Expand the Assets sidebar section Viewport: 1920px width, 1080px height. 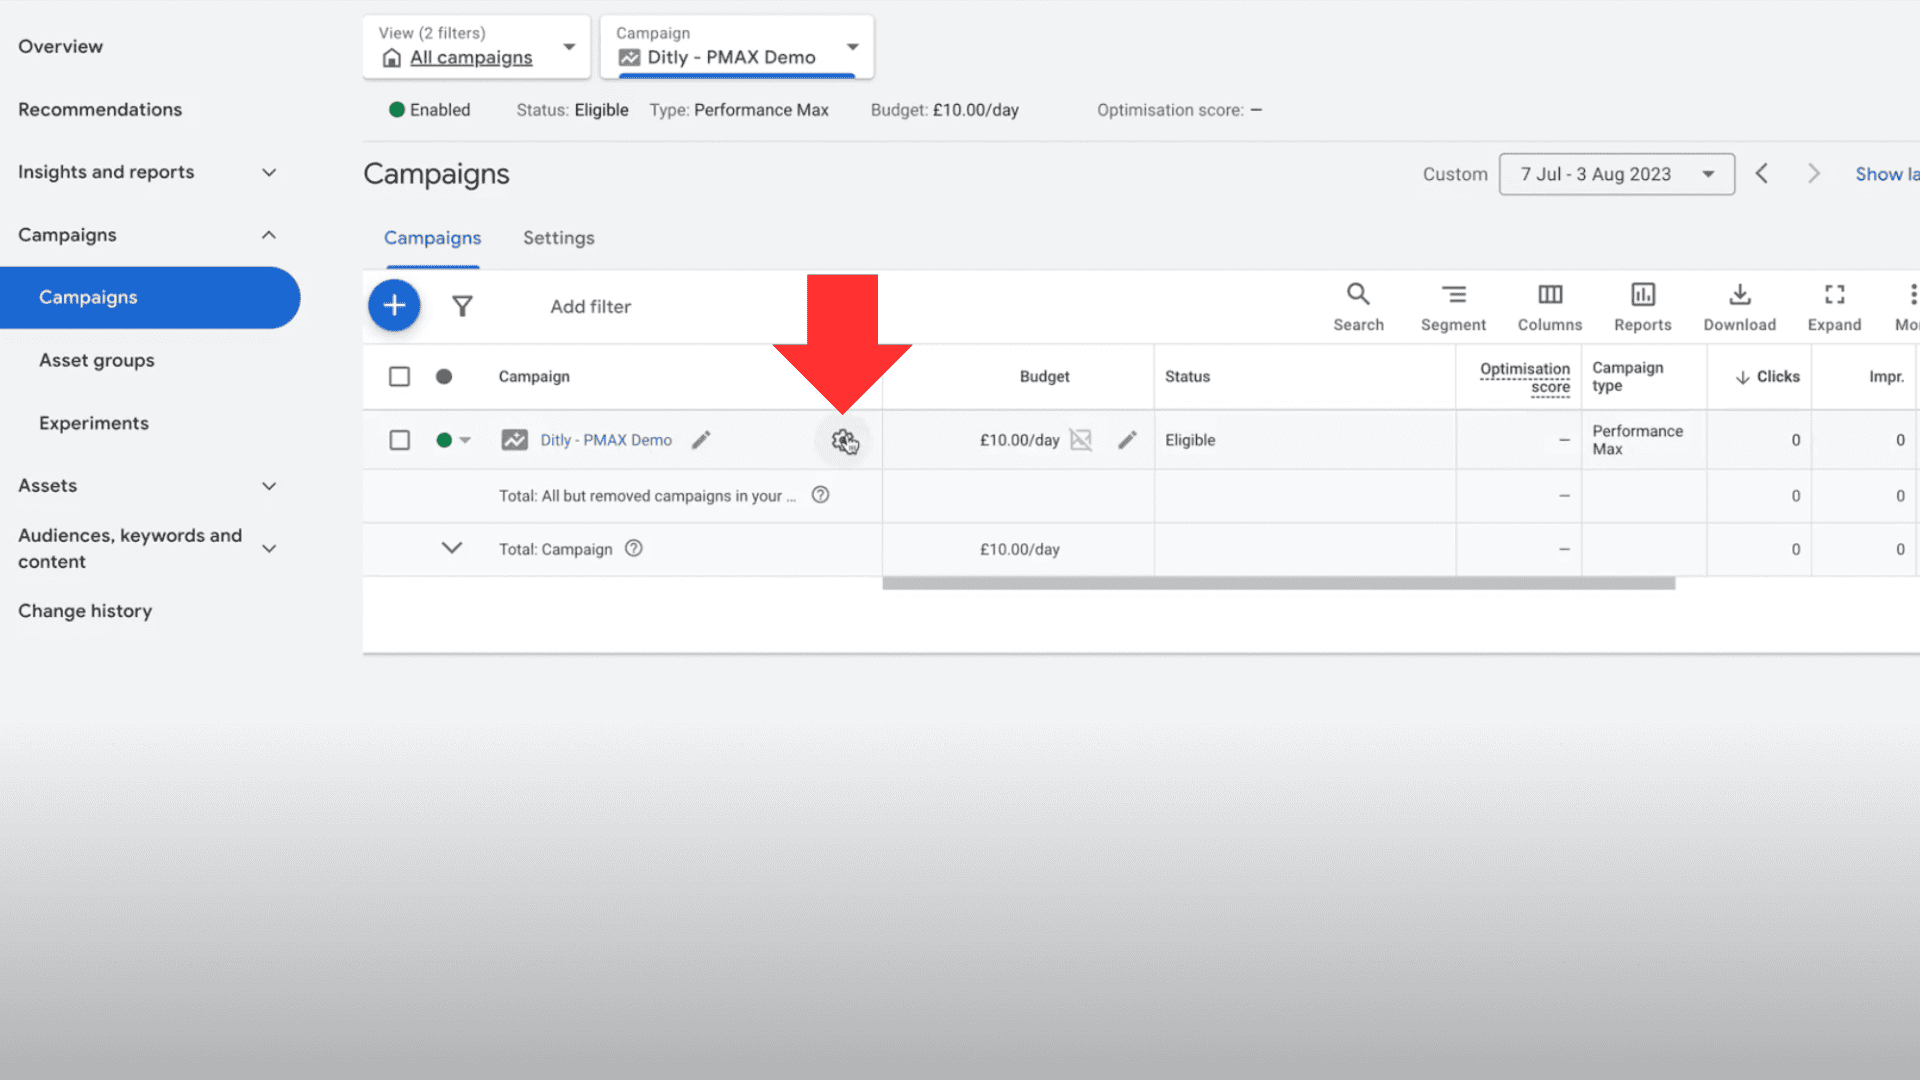coord(269,486)
